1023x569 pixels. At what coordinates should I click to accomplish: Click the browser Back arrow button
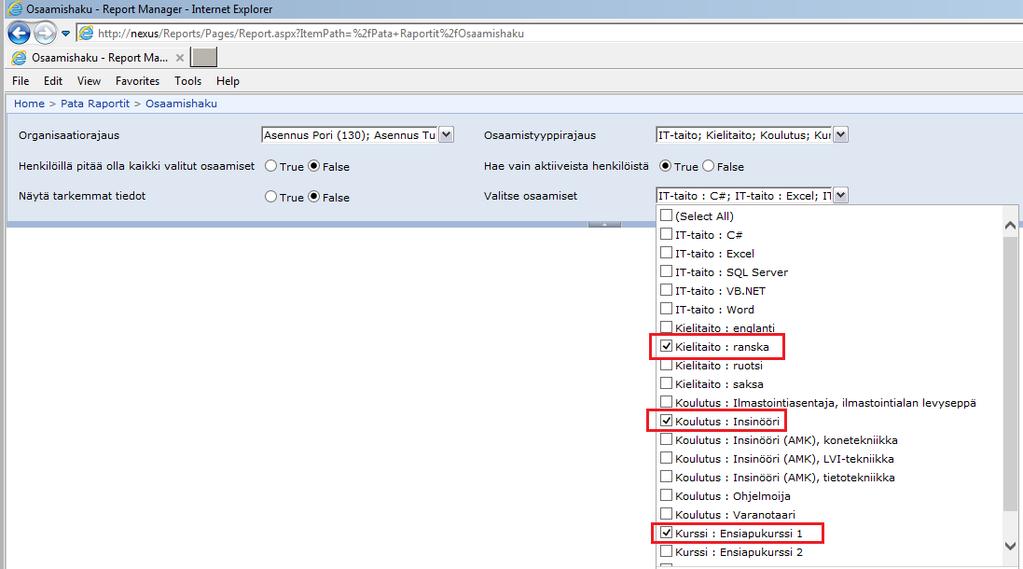19,33
